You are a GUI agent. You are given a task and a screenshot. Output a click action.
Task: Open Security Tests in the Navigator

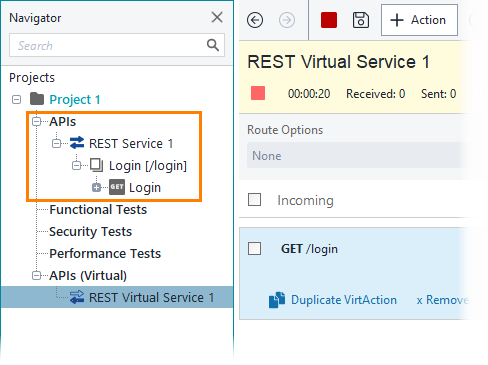90,232
